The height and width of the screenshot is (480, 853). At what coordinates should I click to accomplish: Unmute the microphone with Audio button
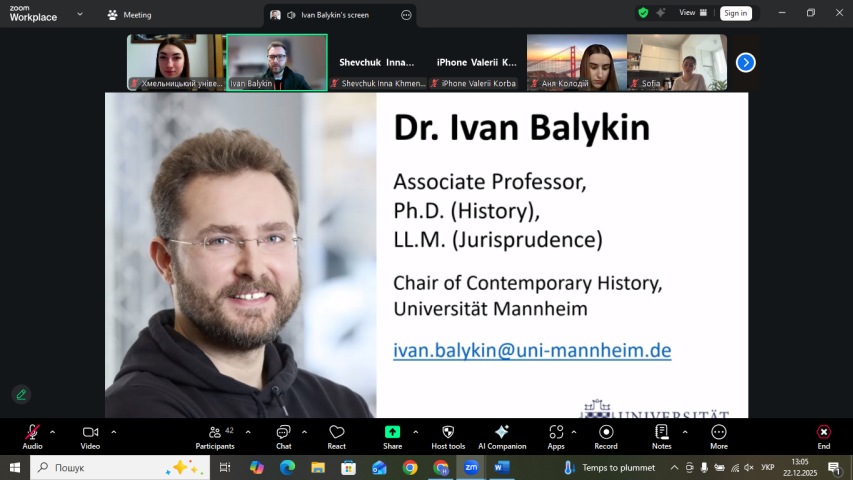click(32, 436)
